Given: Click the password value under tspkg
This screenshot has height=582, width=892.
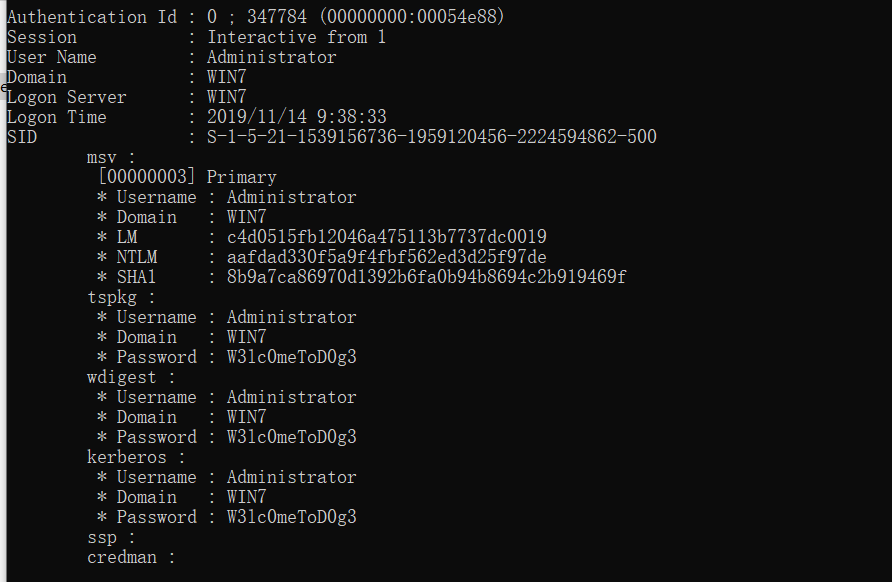Looking at the screenshot, I should point(291,357).
